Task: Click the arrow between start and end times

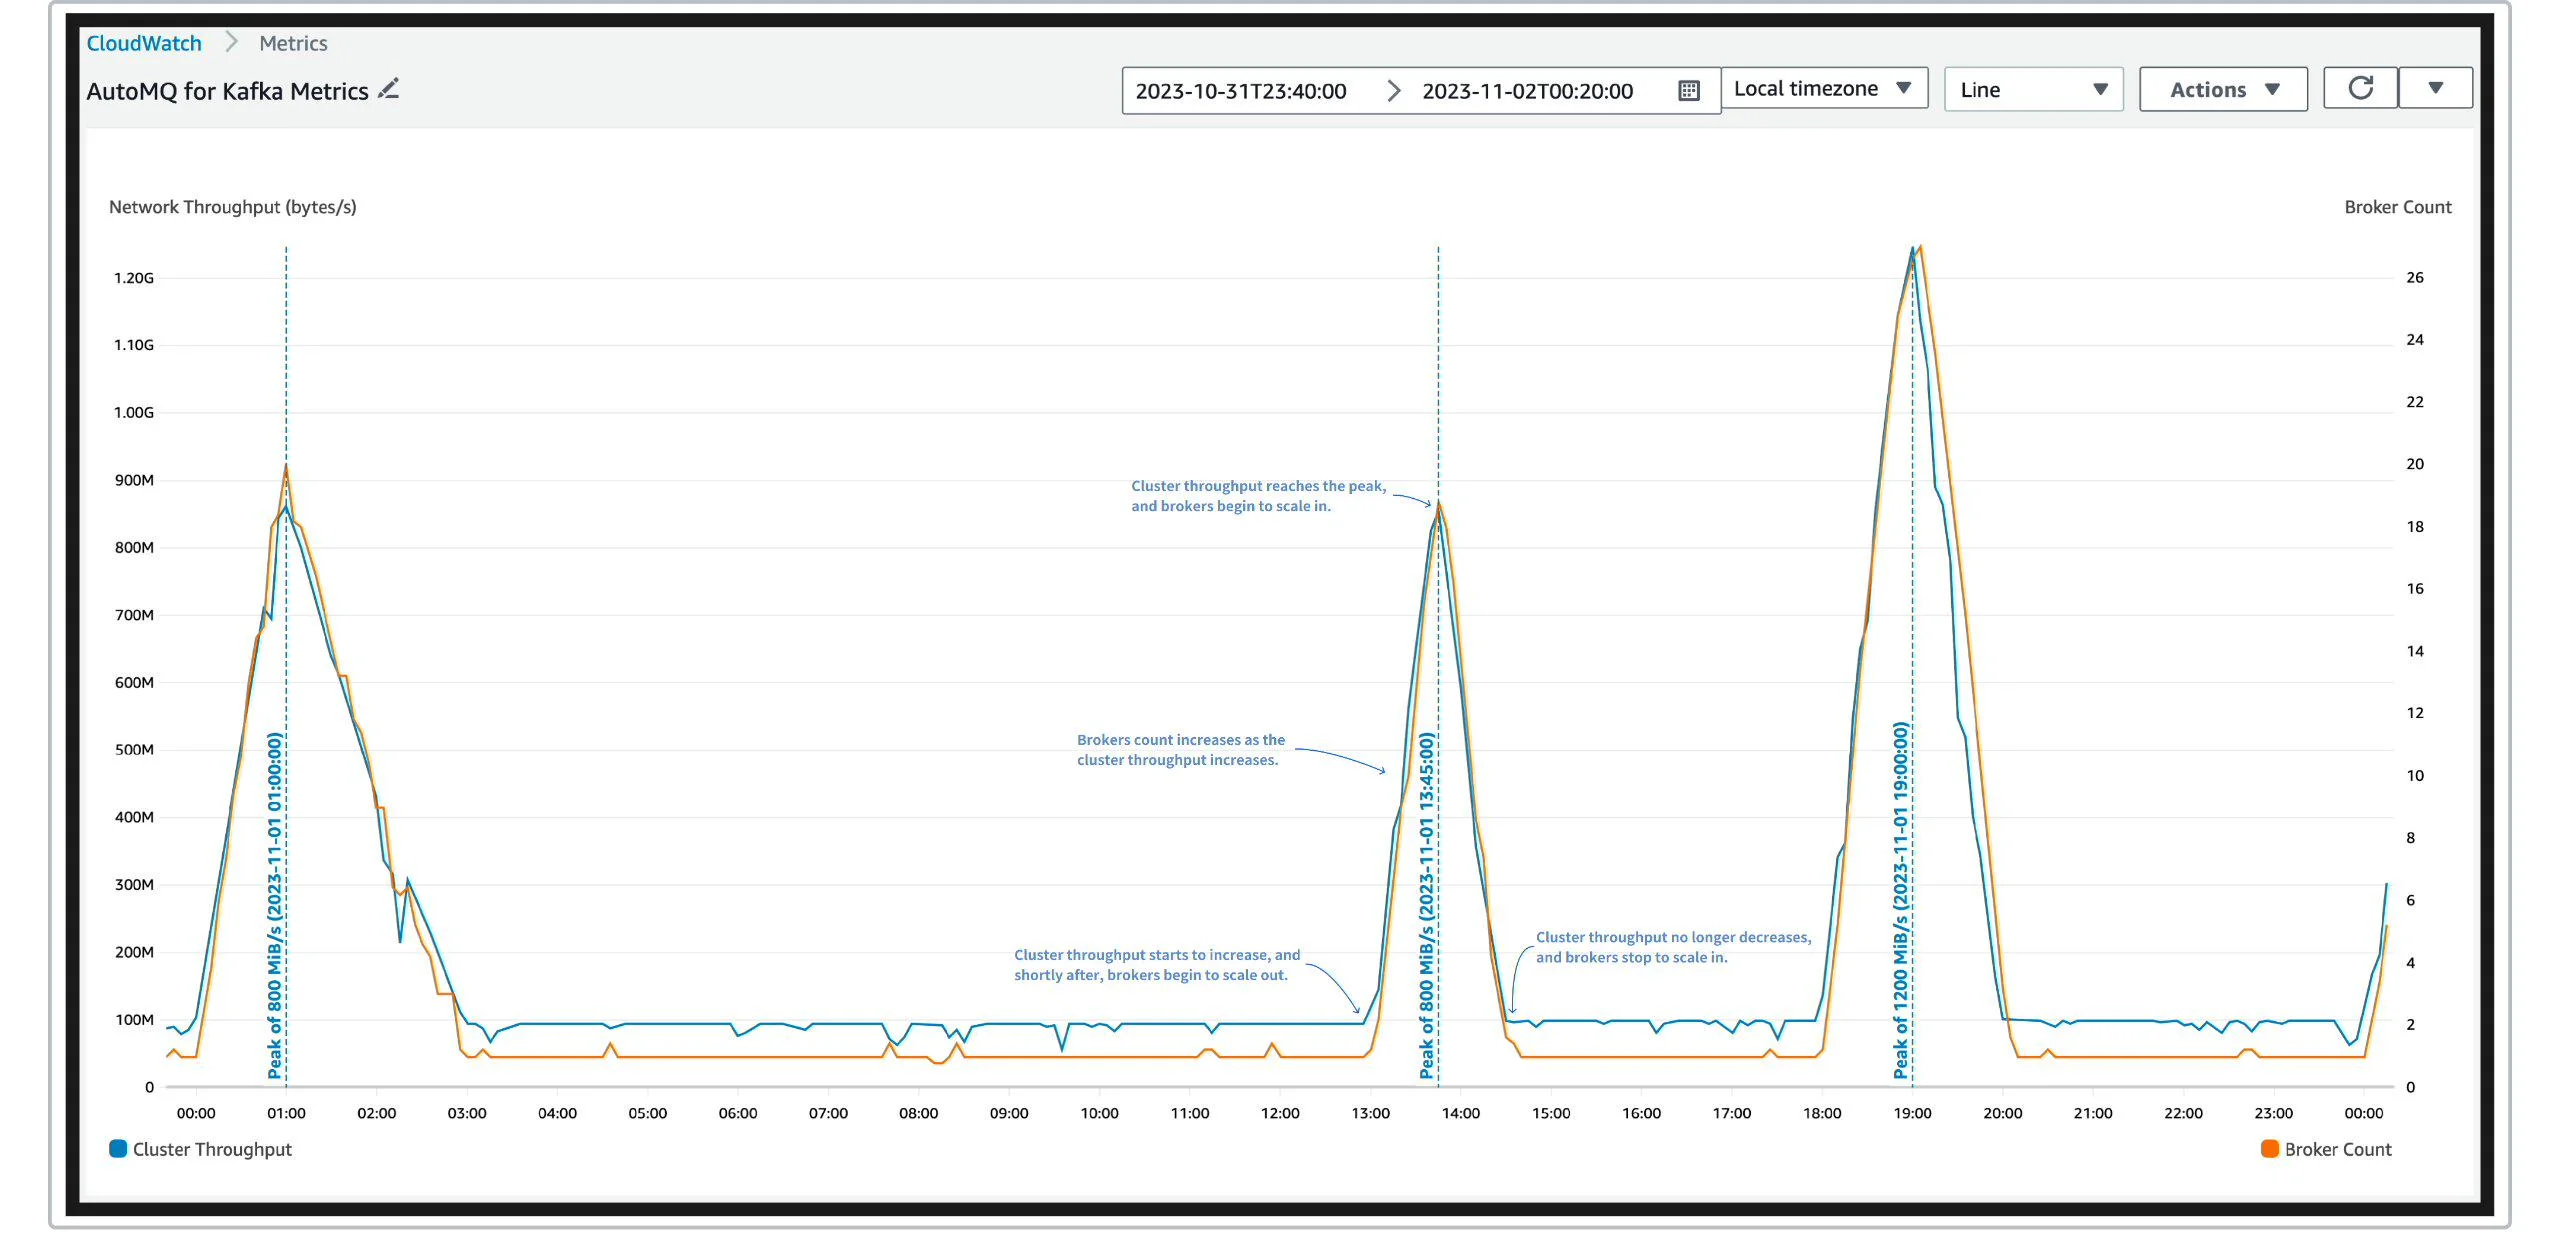Action: point(1393,91)
